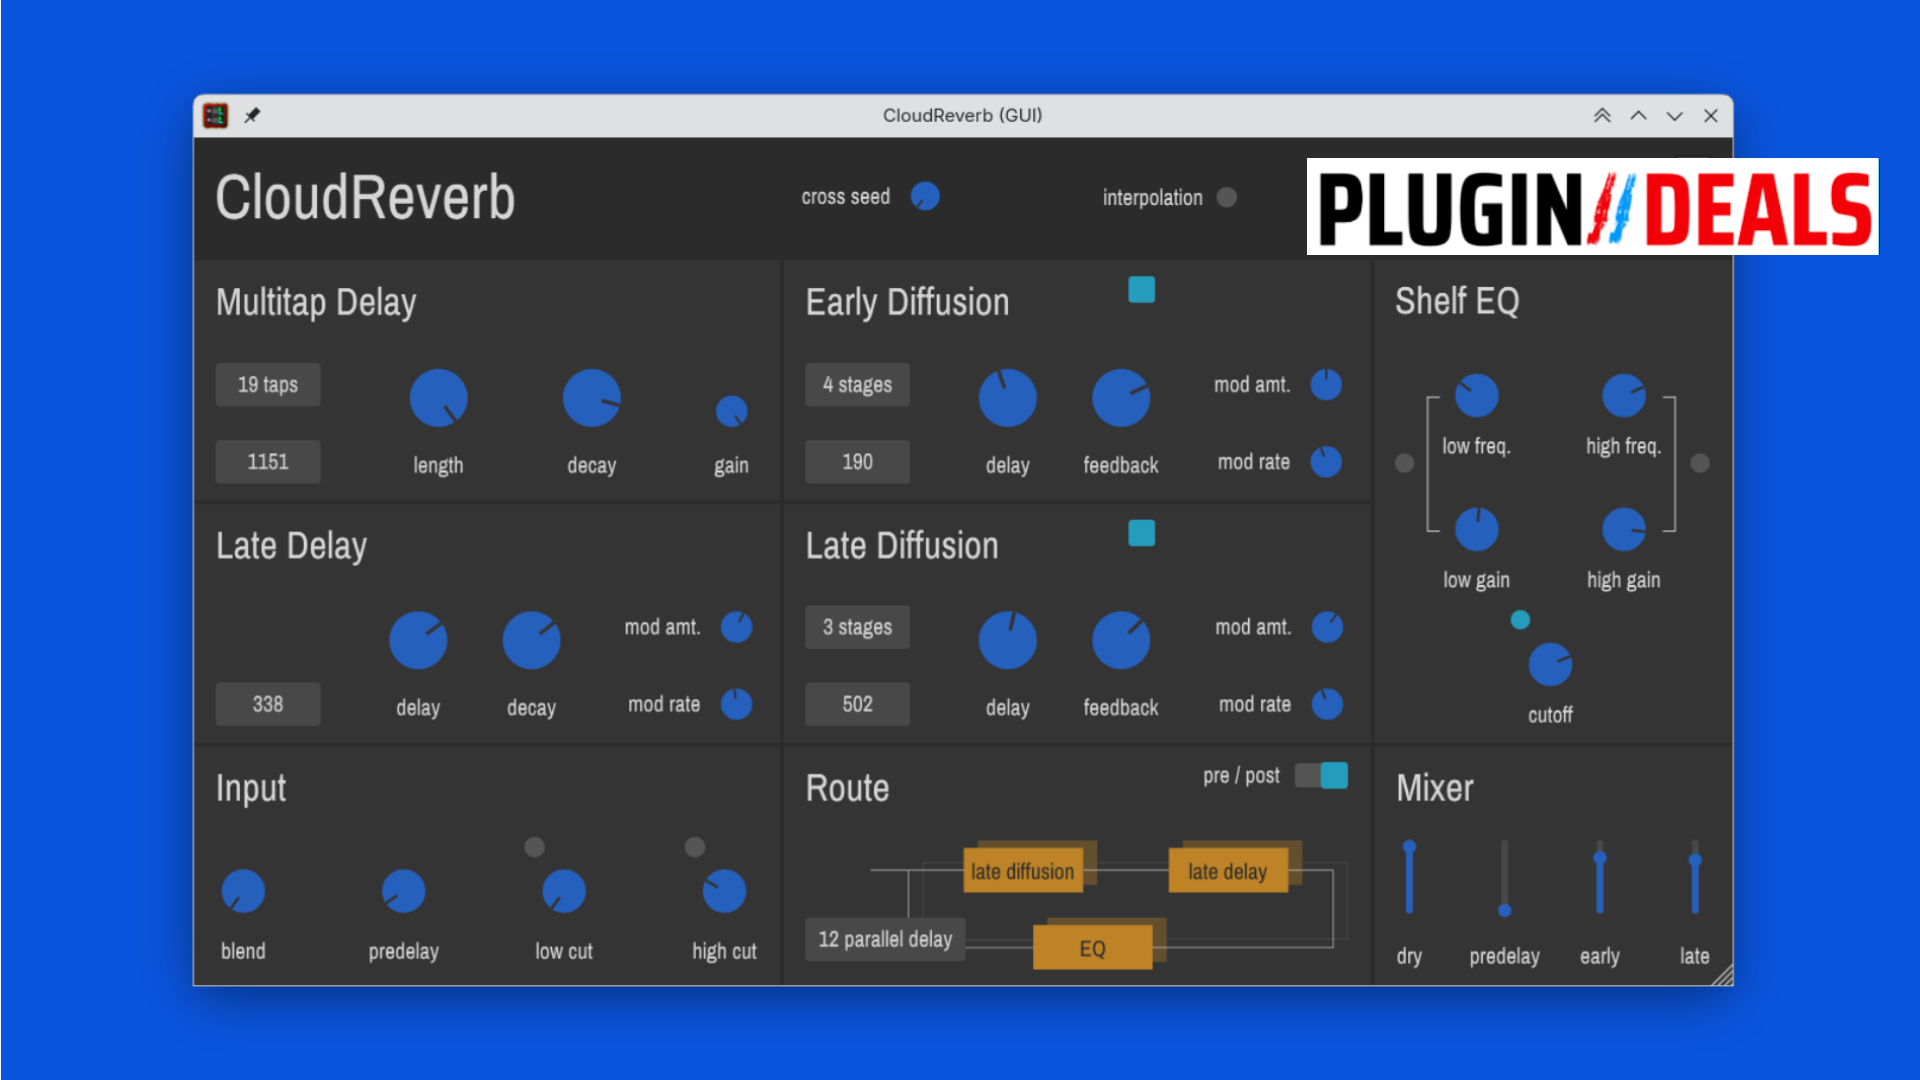Click the Late Delay decay knob
The width and height of the screenshot is (1920, 1080).
[x=531, y=640]
